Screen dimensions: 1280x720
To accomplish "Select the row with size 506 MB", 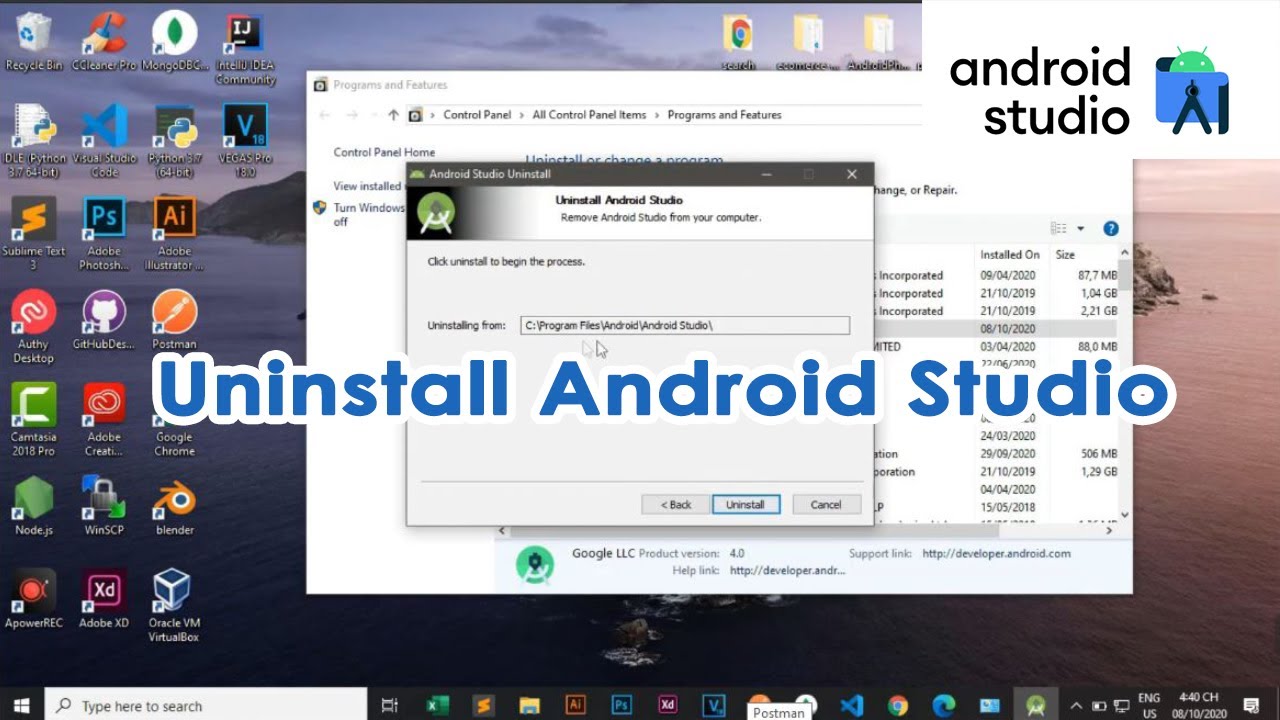I will 997,454.
